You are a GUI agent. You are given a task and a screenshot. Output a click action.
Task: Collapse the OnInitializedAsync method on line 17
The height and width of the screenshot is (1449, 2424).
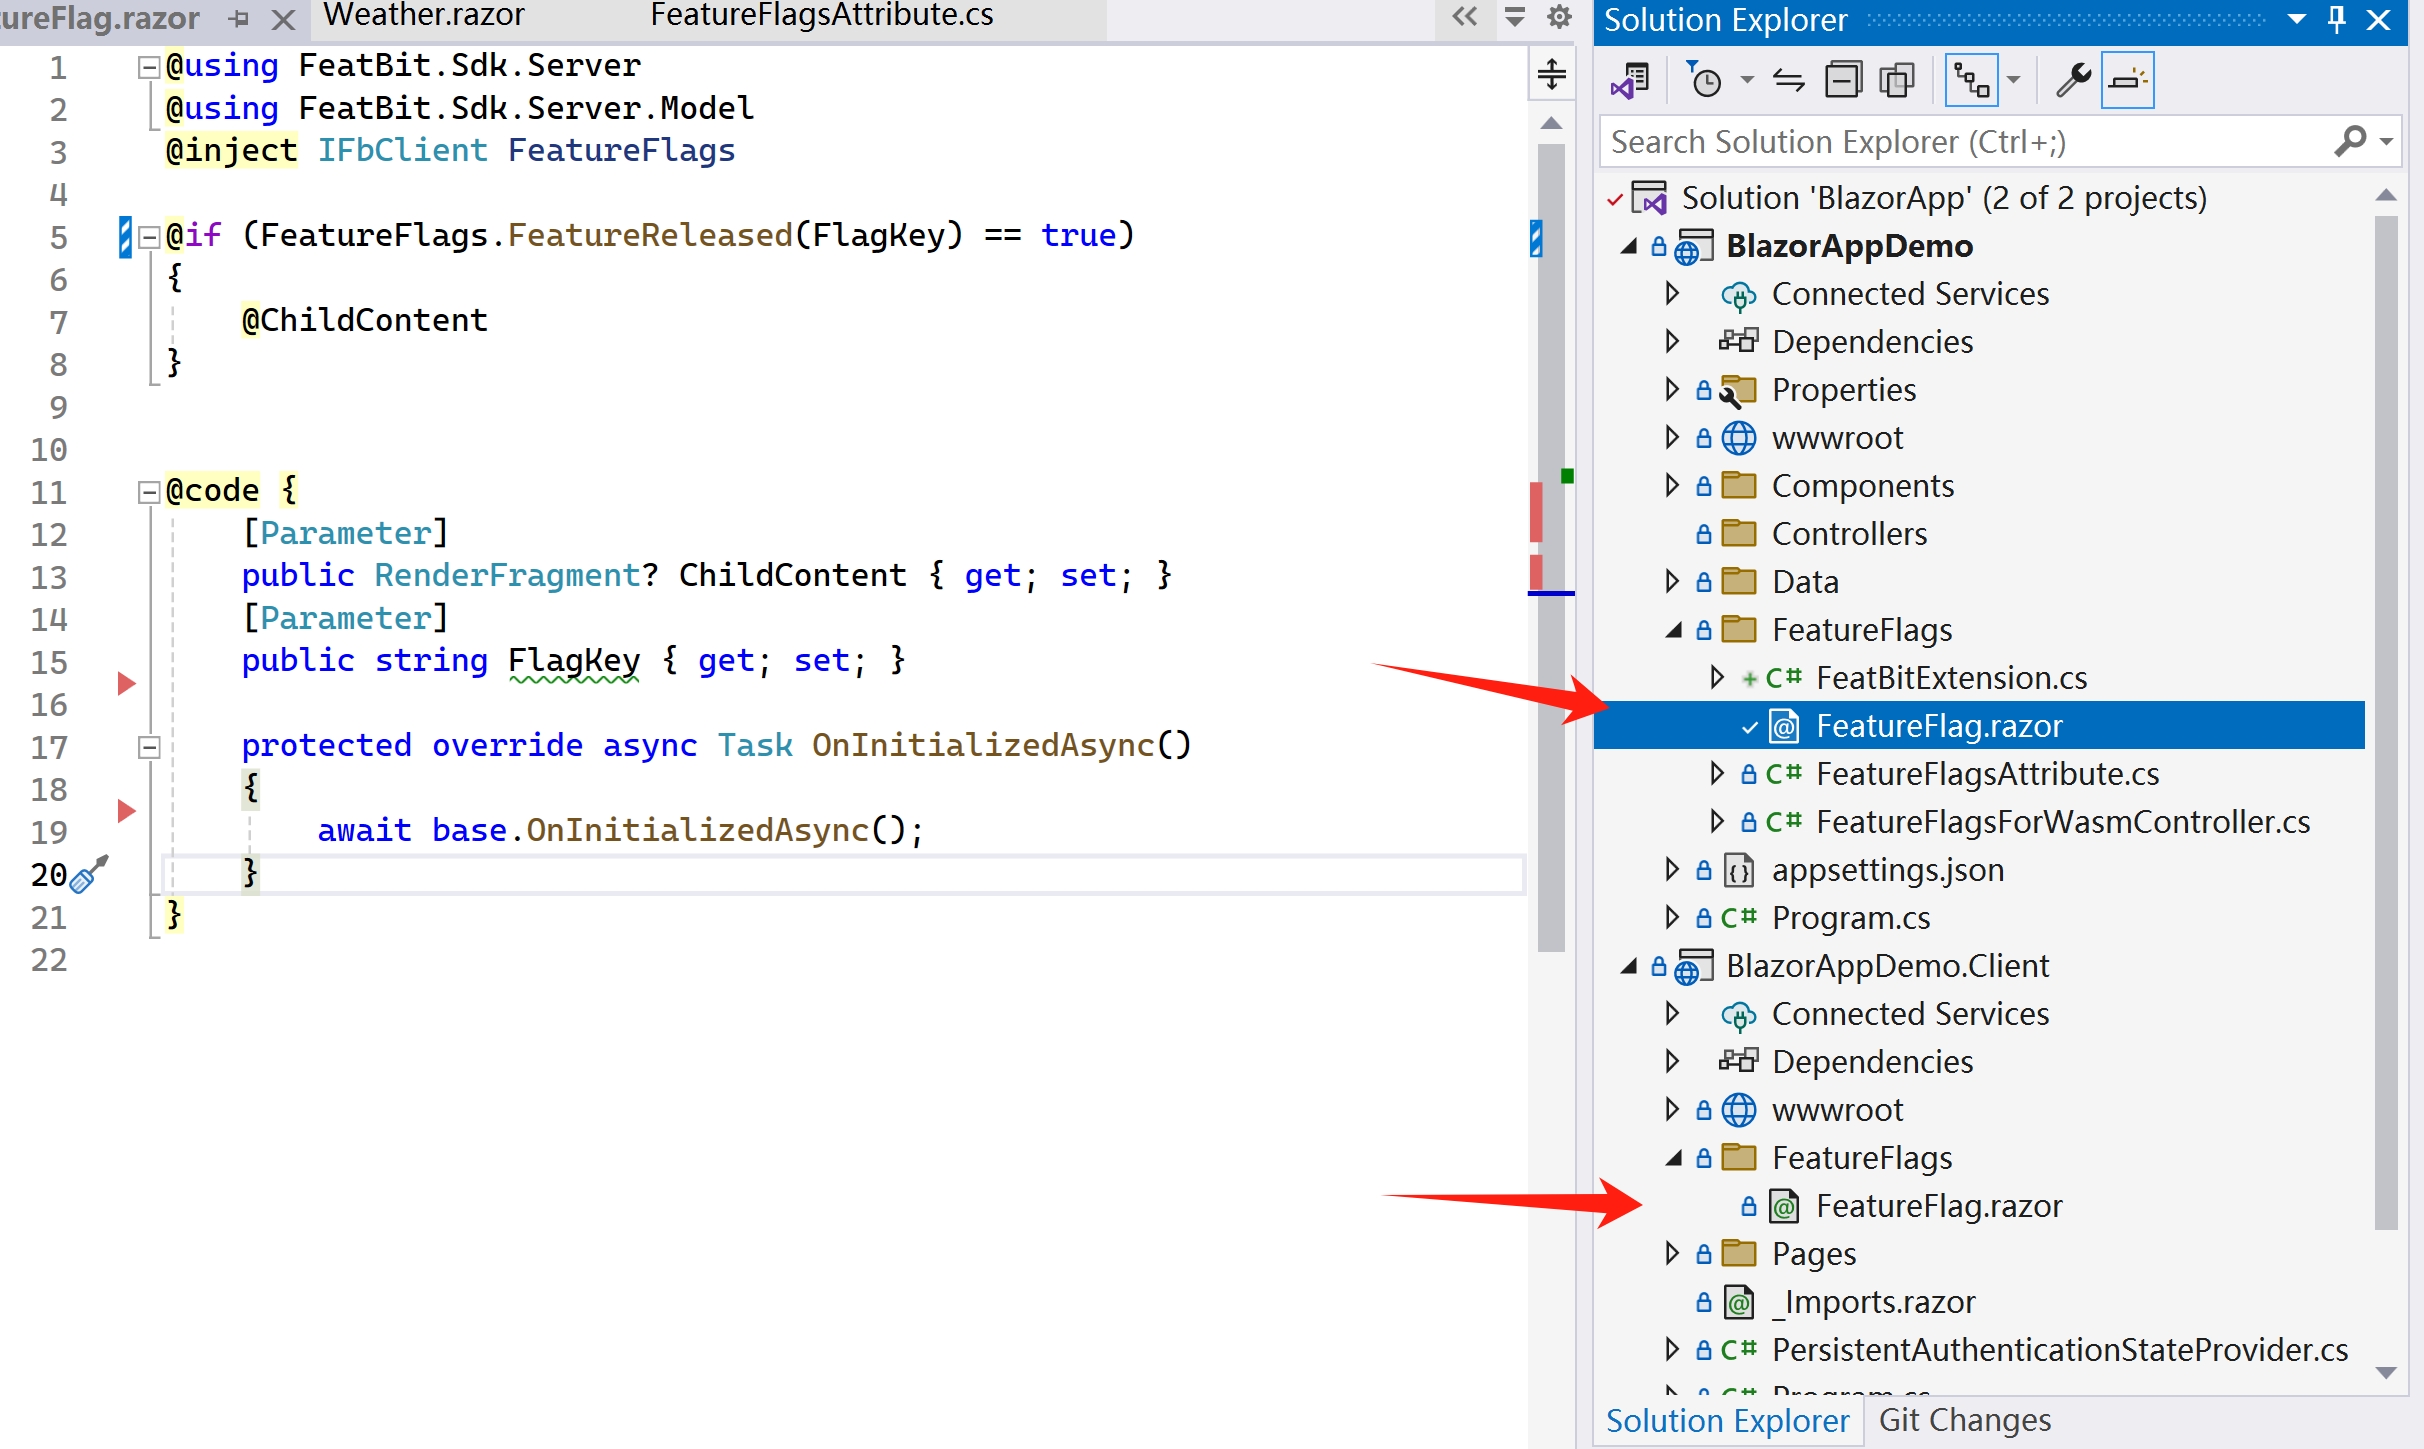click(148, 747)
